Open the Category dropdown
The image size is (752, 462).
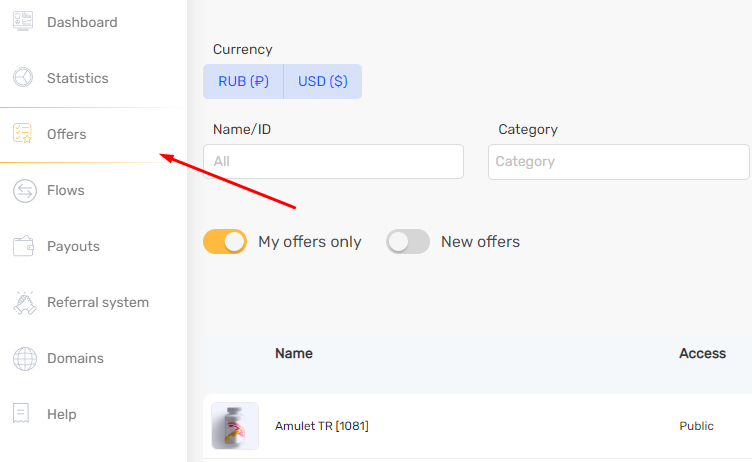618,162
